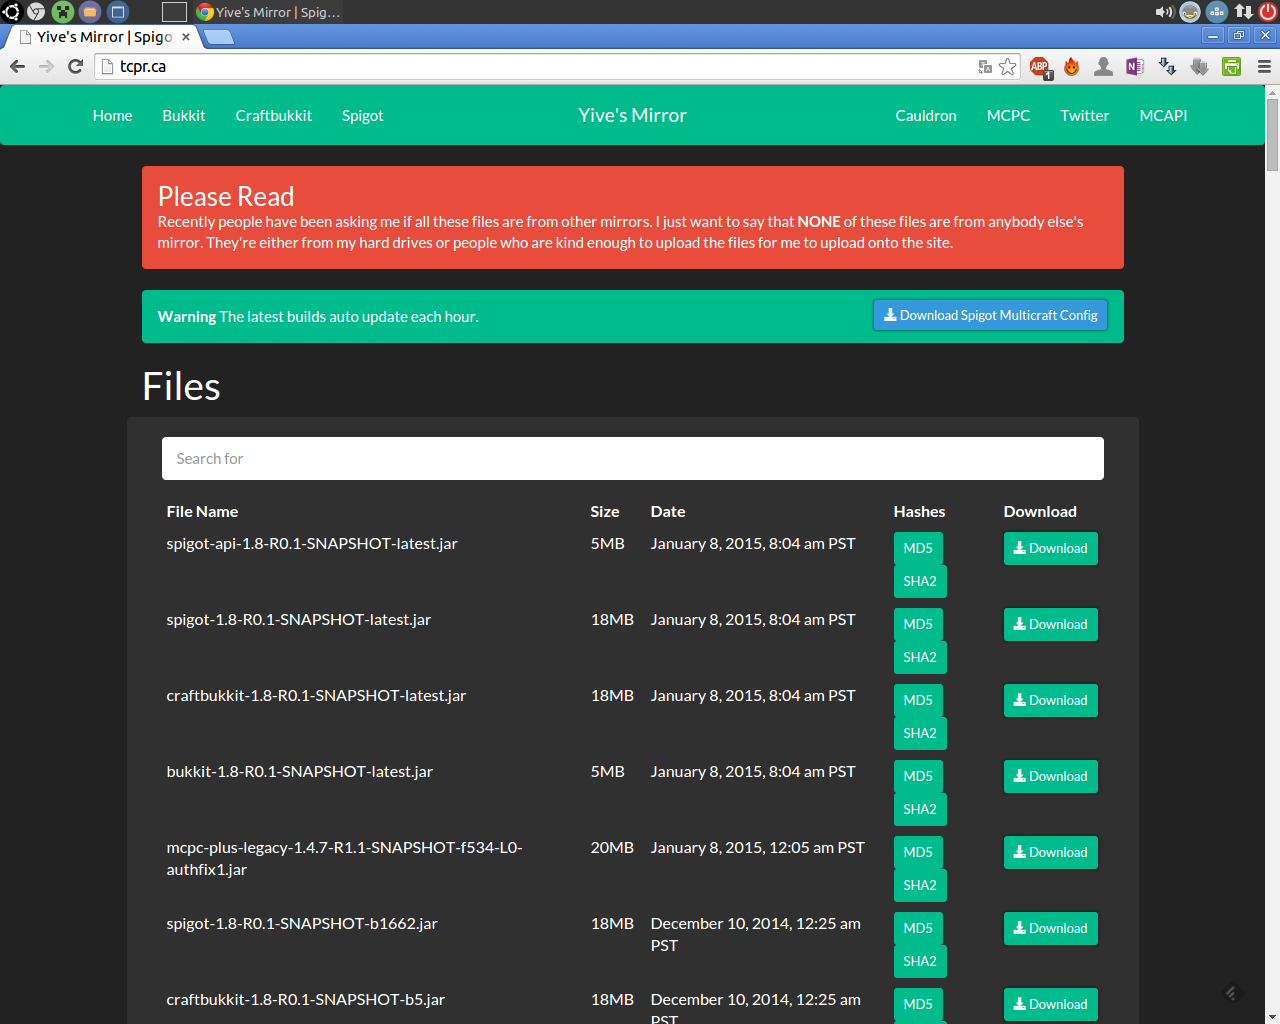This screenshot has width=1280, height=1024.
Task: View MD5 hash for bukkit-1.8-R0.1-SNAPSHOT-latest.jar
Action: [918, 776]
